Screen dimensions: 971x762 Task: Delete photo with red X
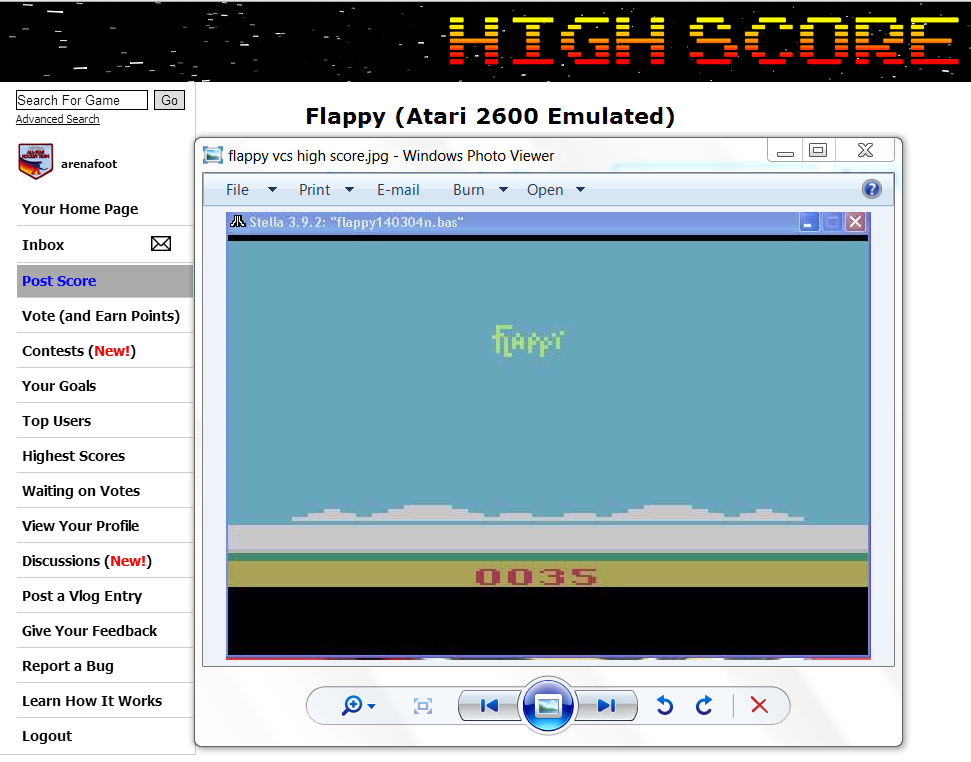(759, 706)
